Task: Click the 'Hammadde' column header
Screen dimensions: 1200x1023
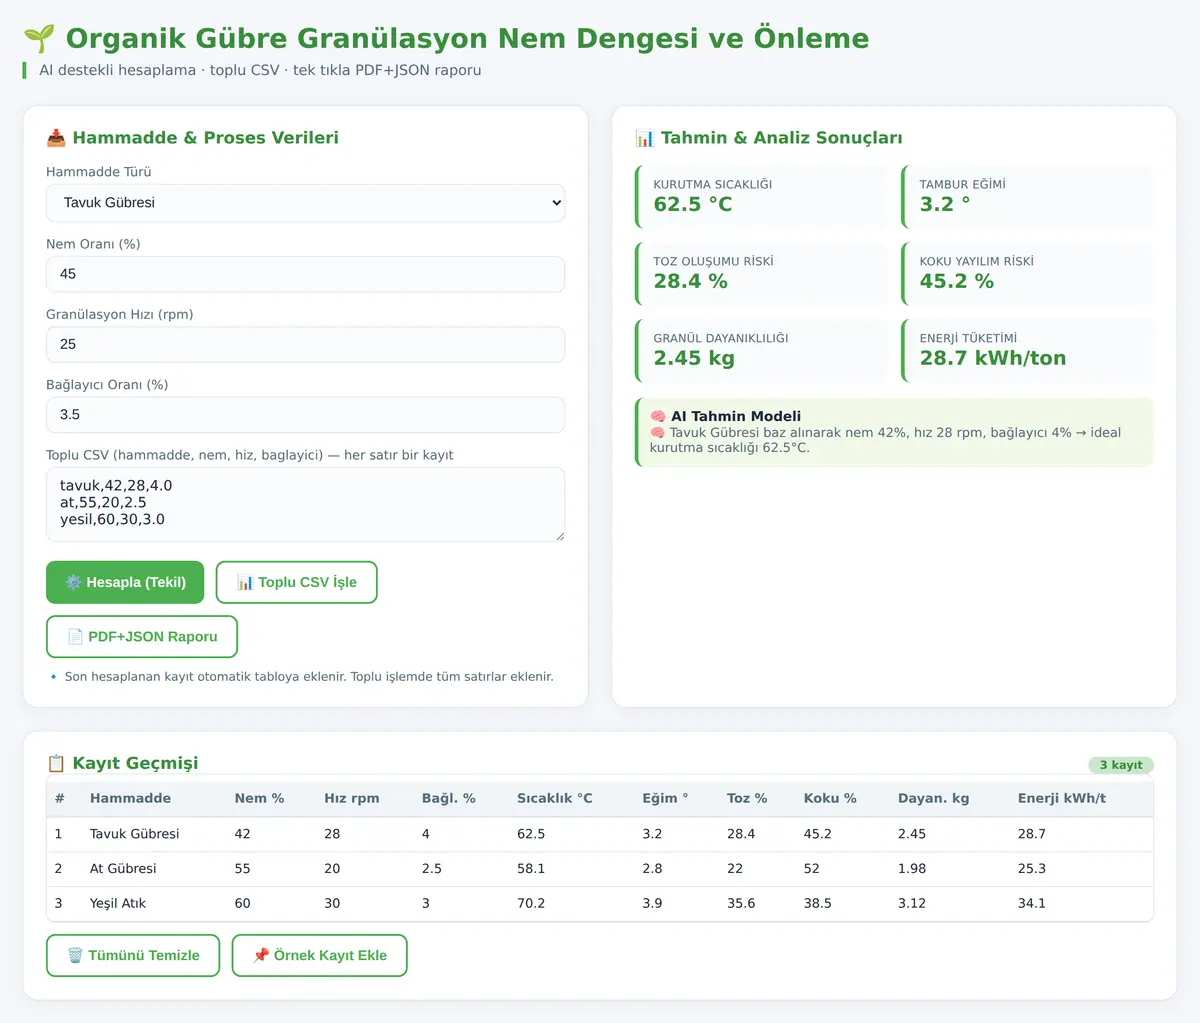Action: tap(130, 798)
